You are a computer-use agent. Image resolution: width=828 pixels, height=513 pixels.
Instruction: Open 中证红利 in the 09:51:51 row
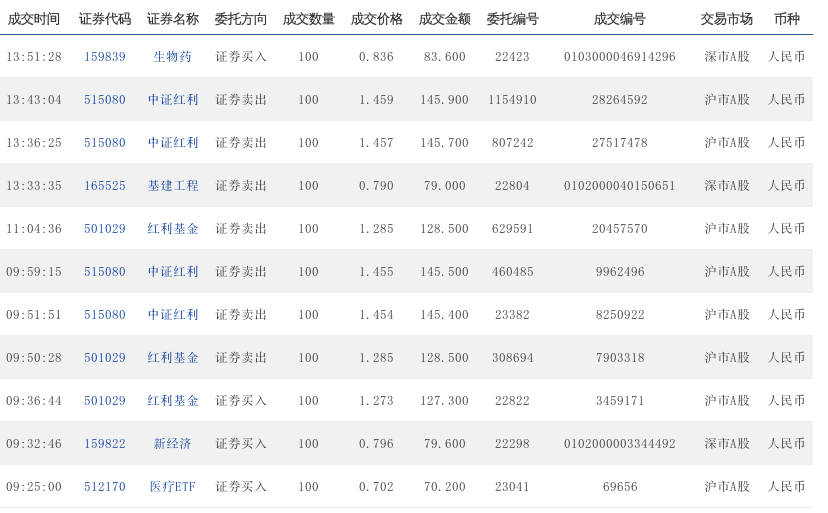(173, 315)
